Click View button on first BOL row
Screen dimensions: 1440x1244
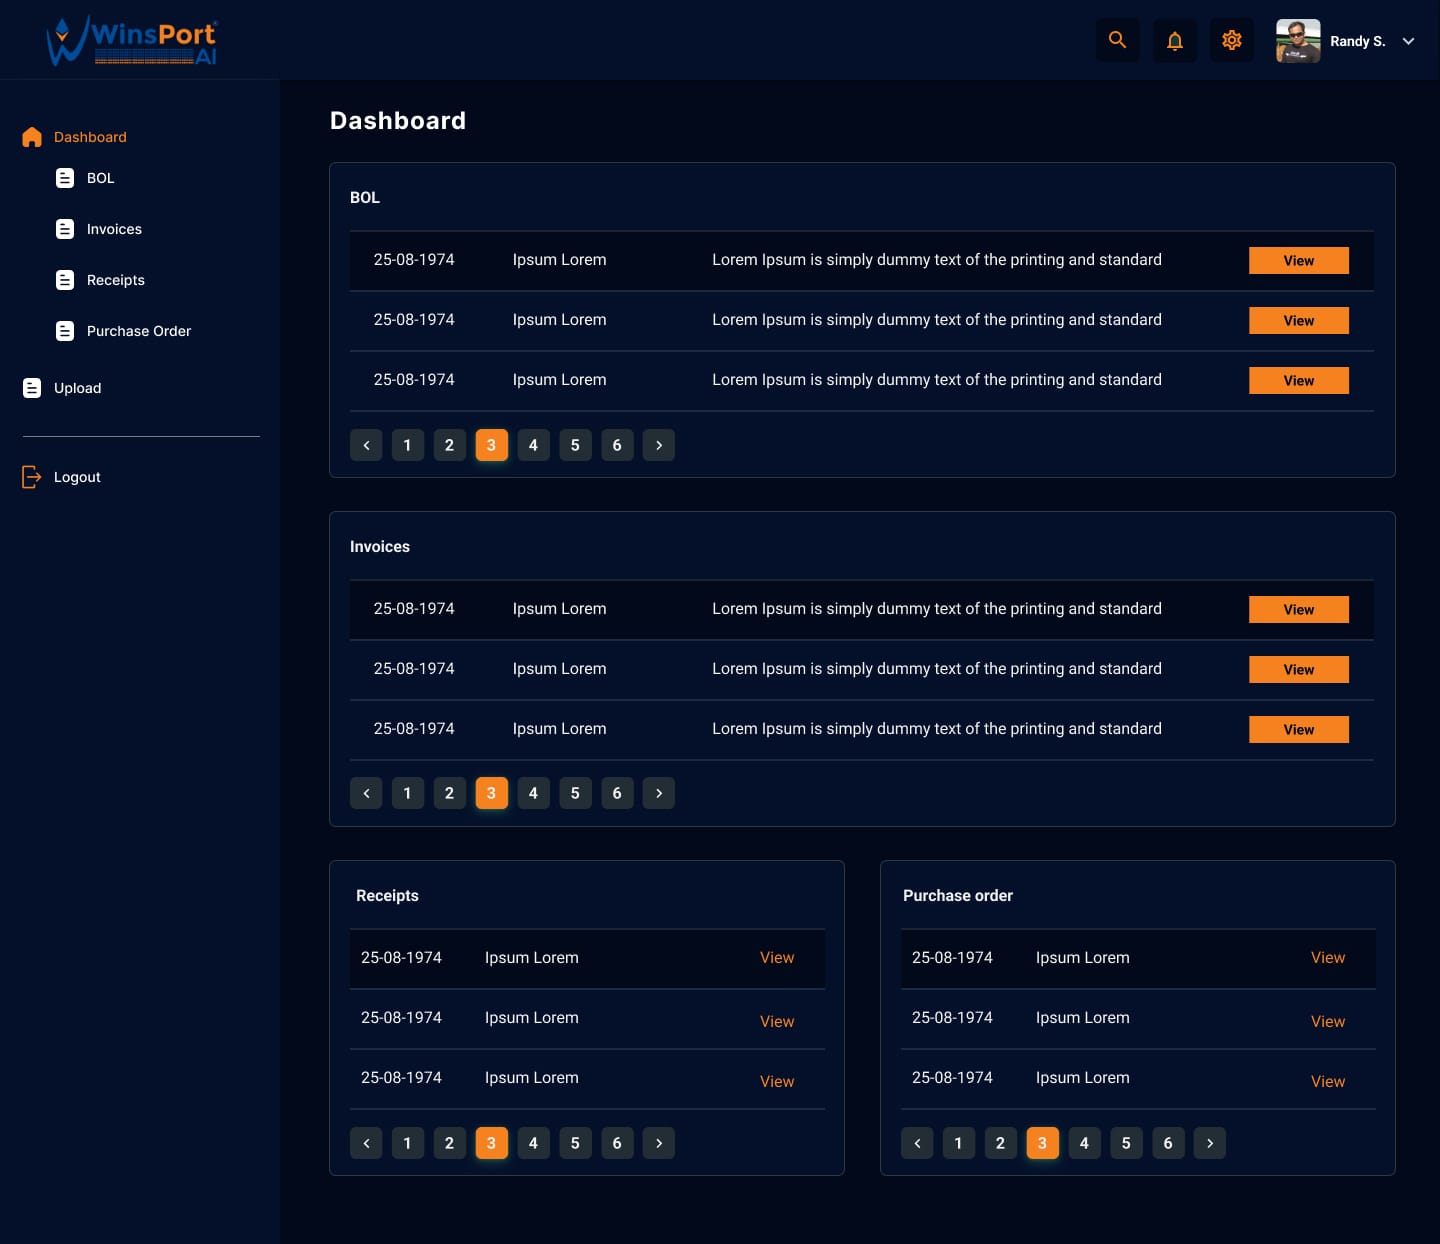1298,261
